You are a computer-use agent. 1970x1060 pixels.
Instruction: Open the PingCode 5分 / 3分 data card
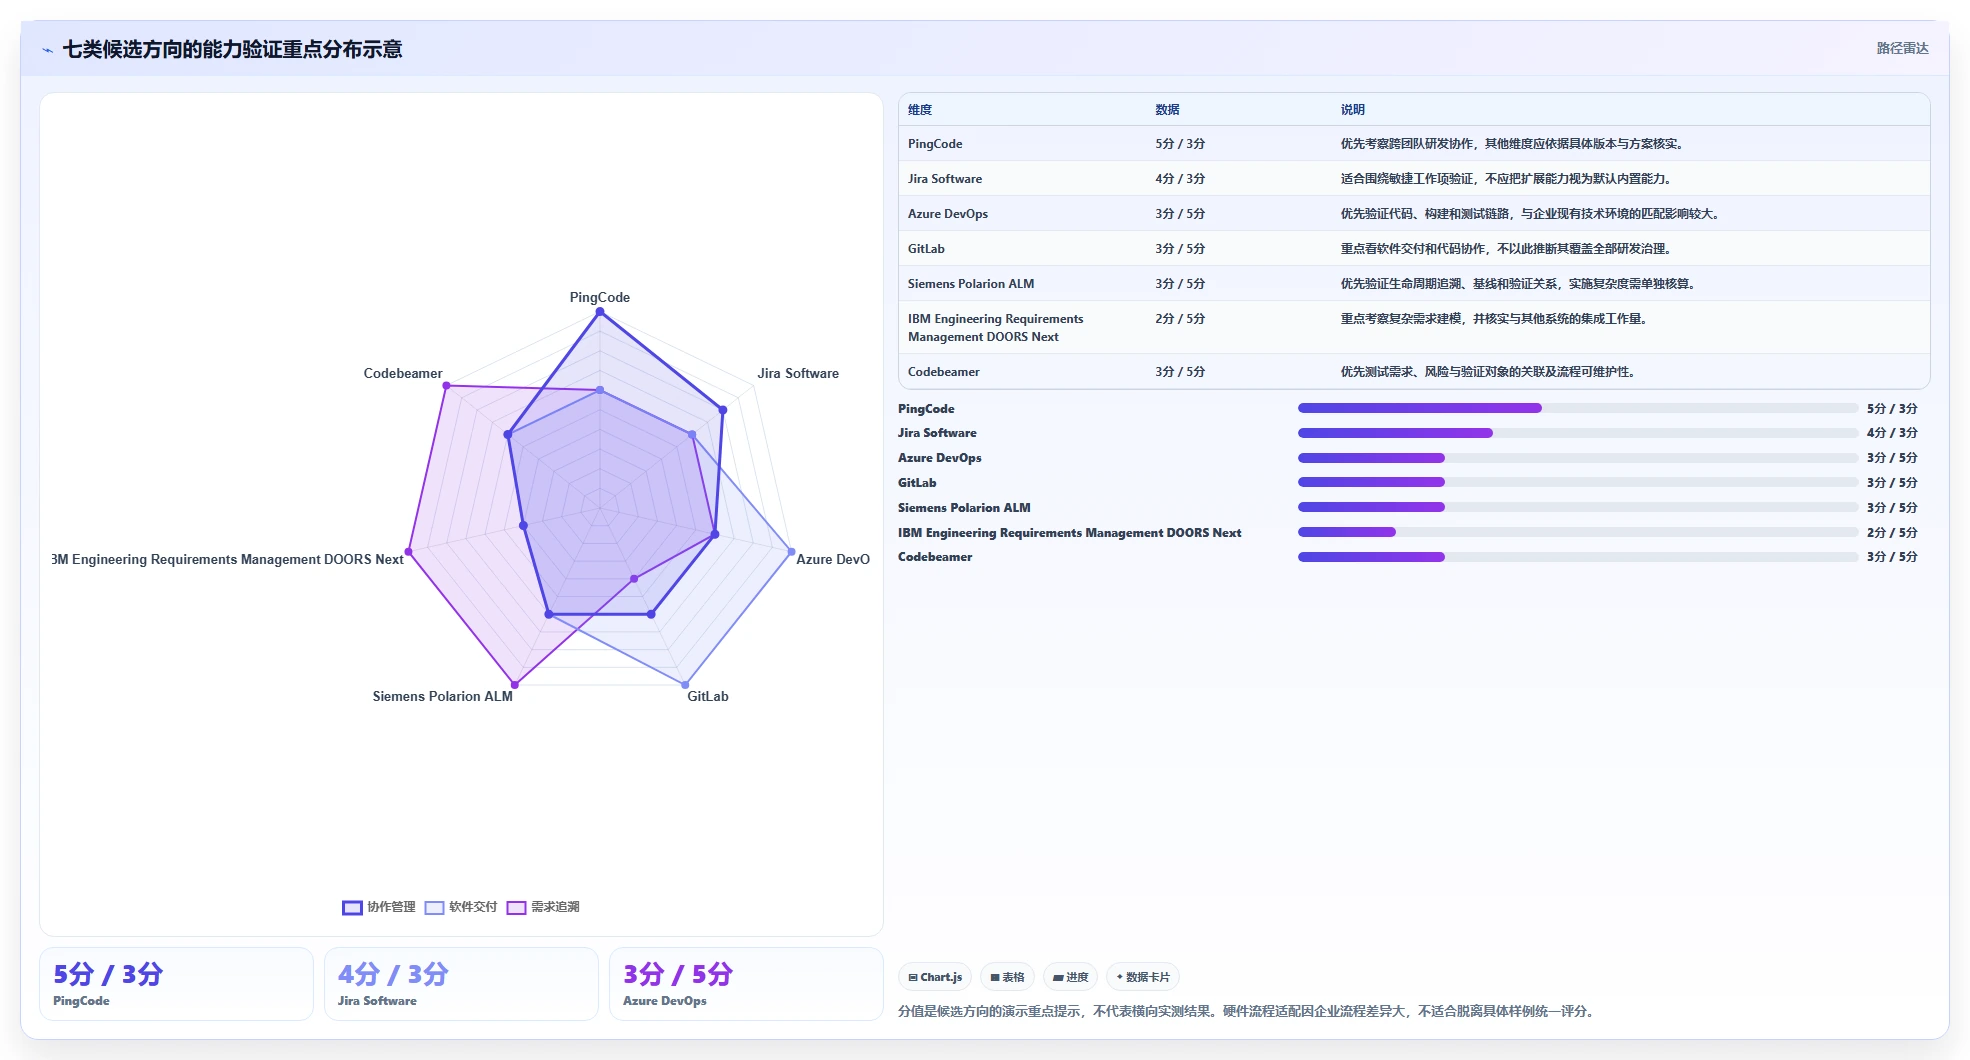pyautogui.click(x=176, y=984)
